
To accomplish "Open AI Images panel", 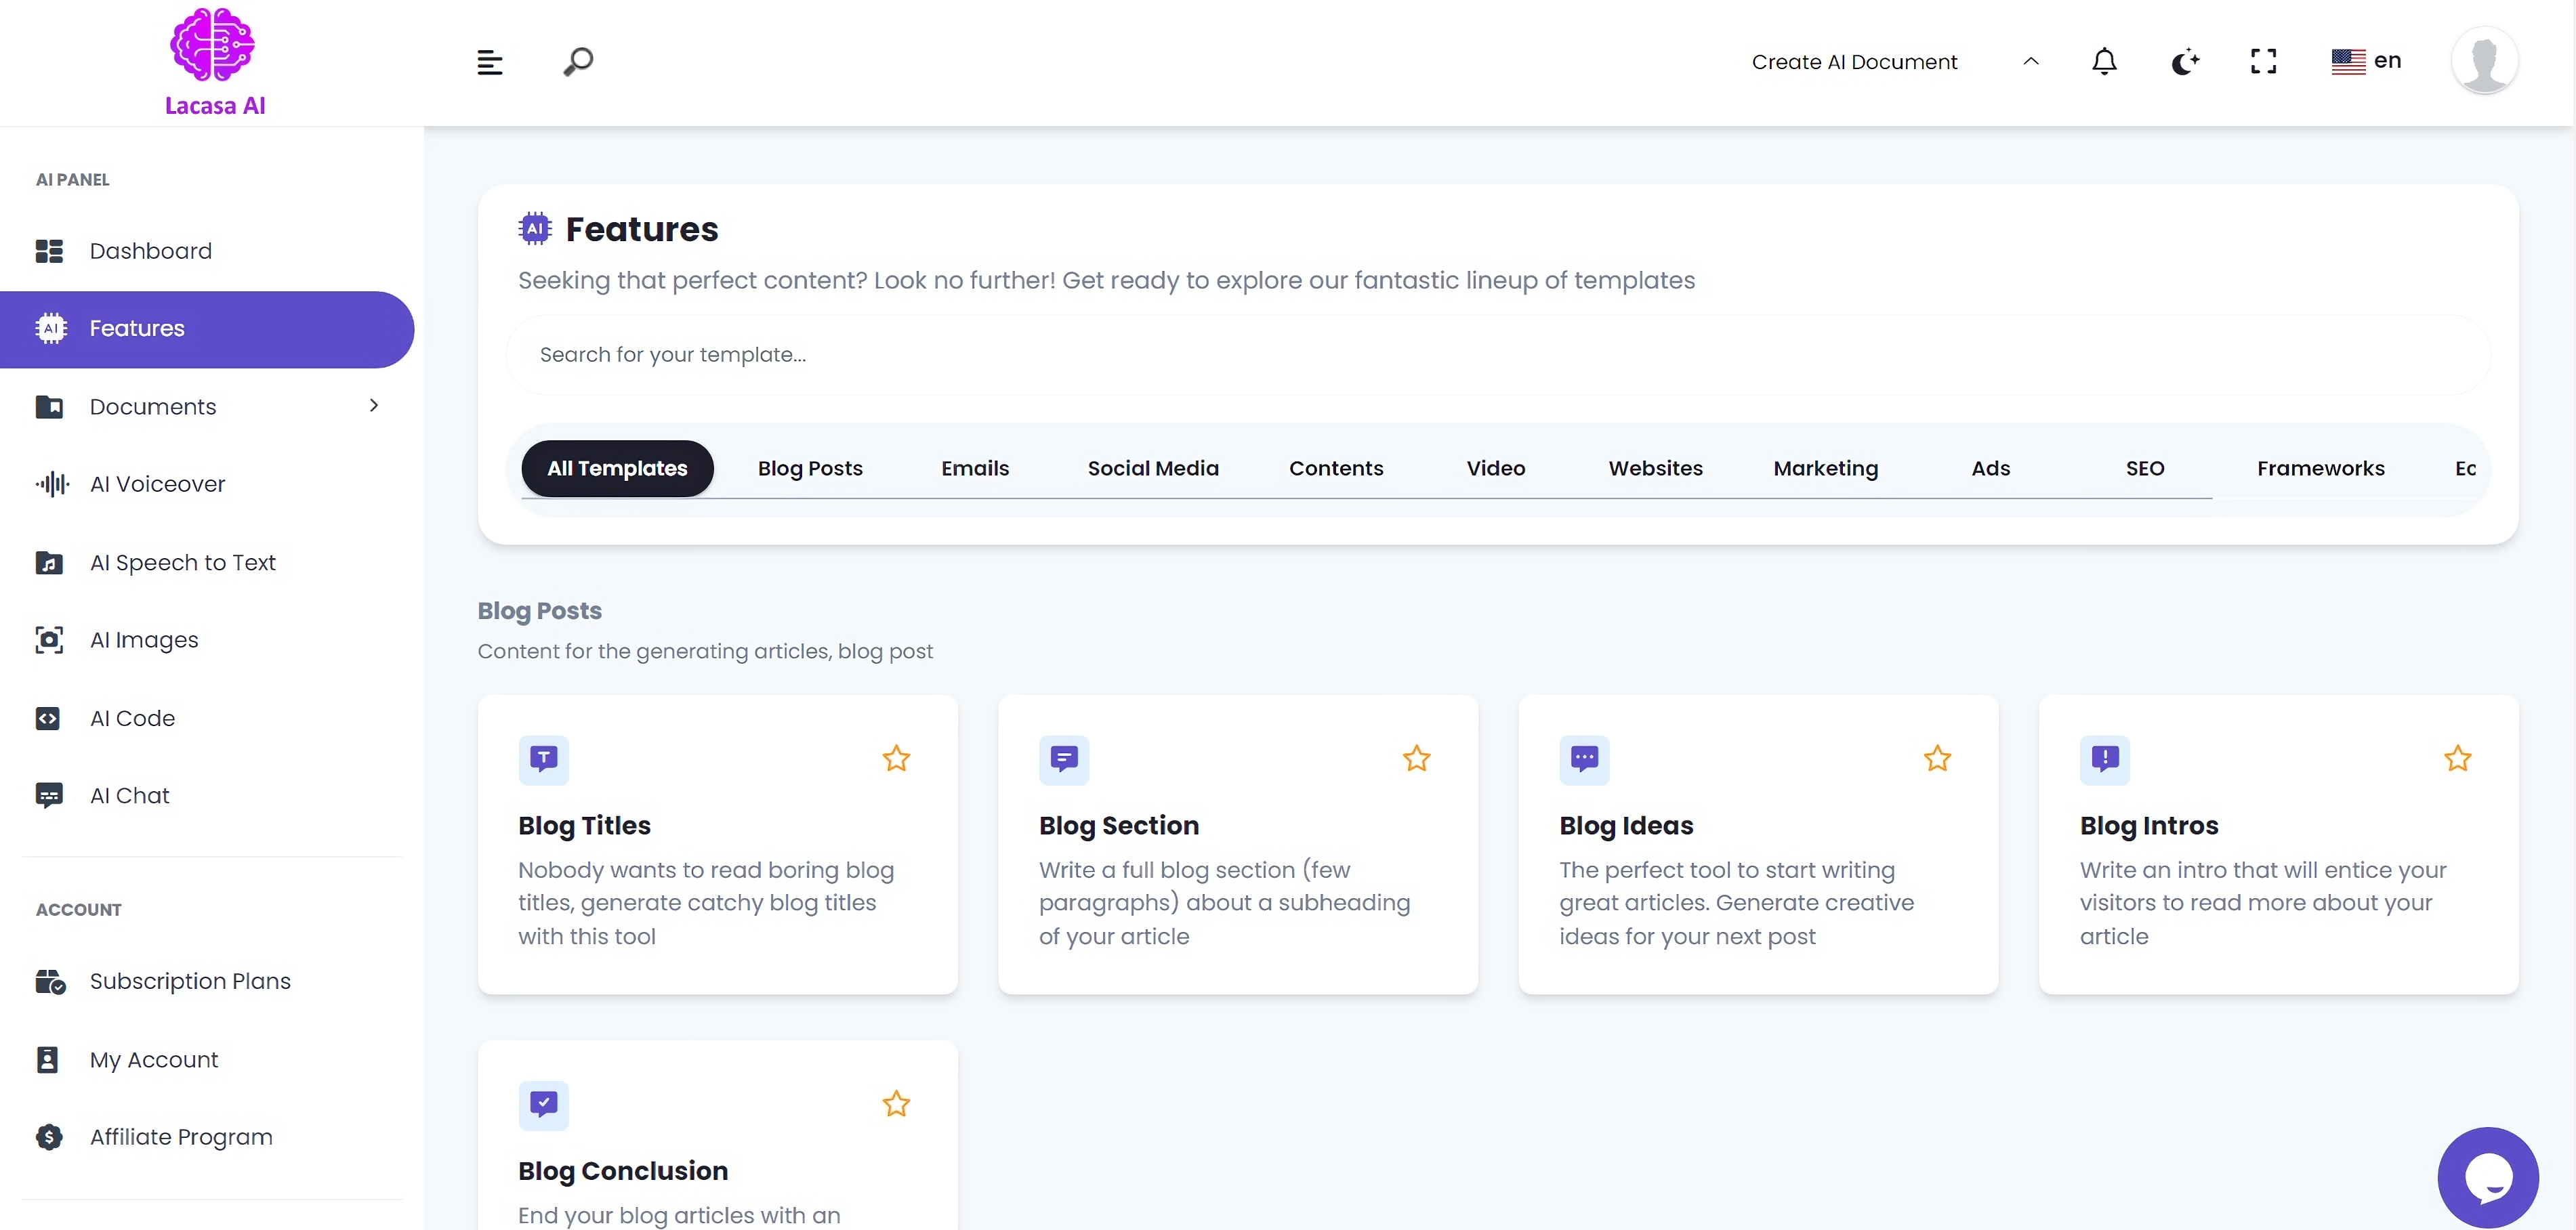I will 144,640.
